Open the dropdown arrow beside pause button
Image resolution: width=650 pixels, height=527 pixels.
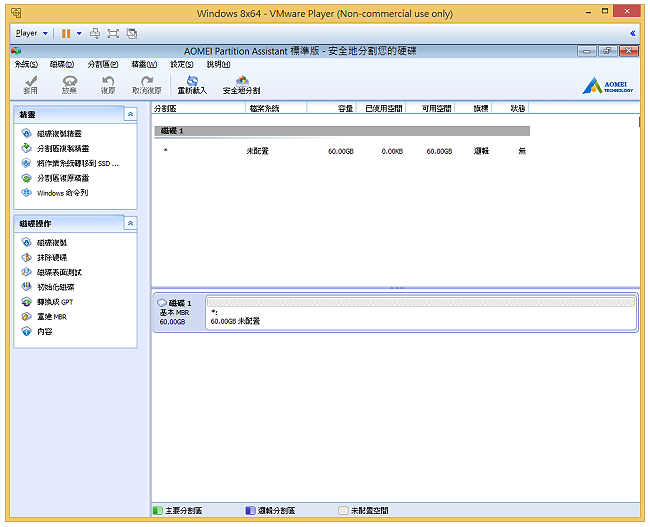point(79,34)
